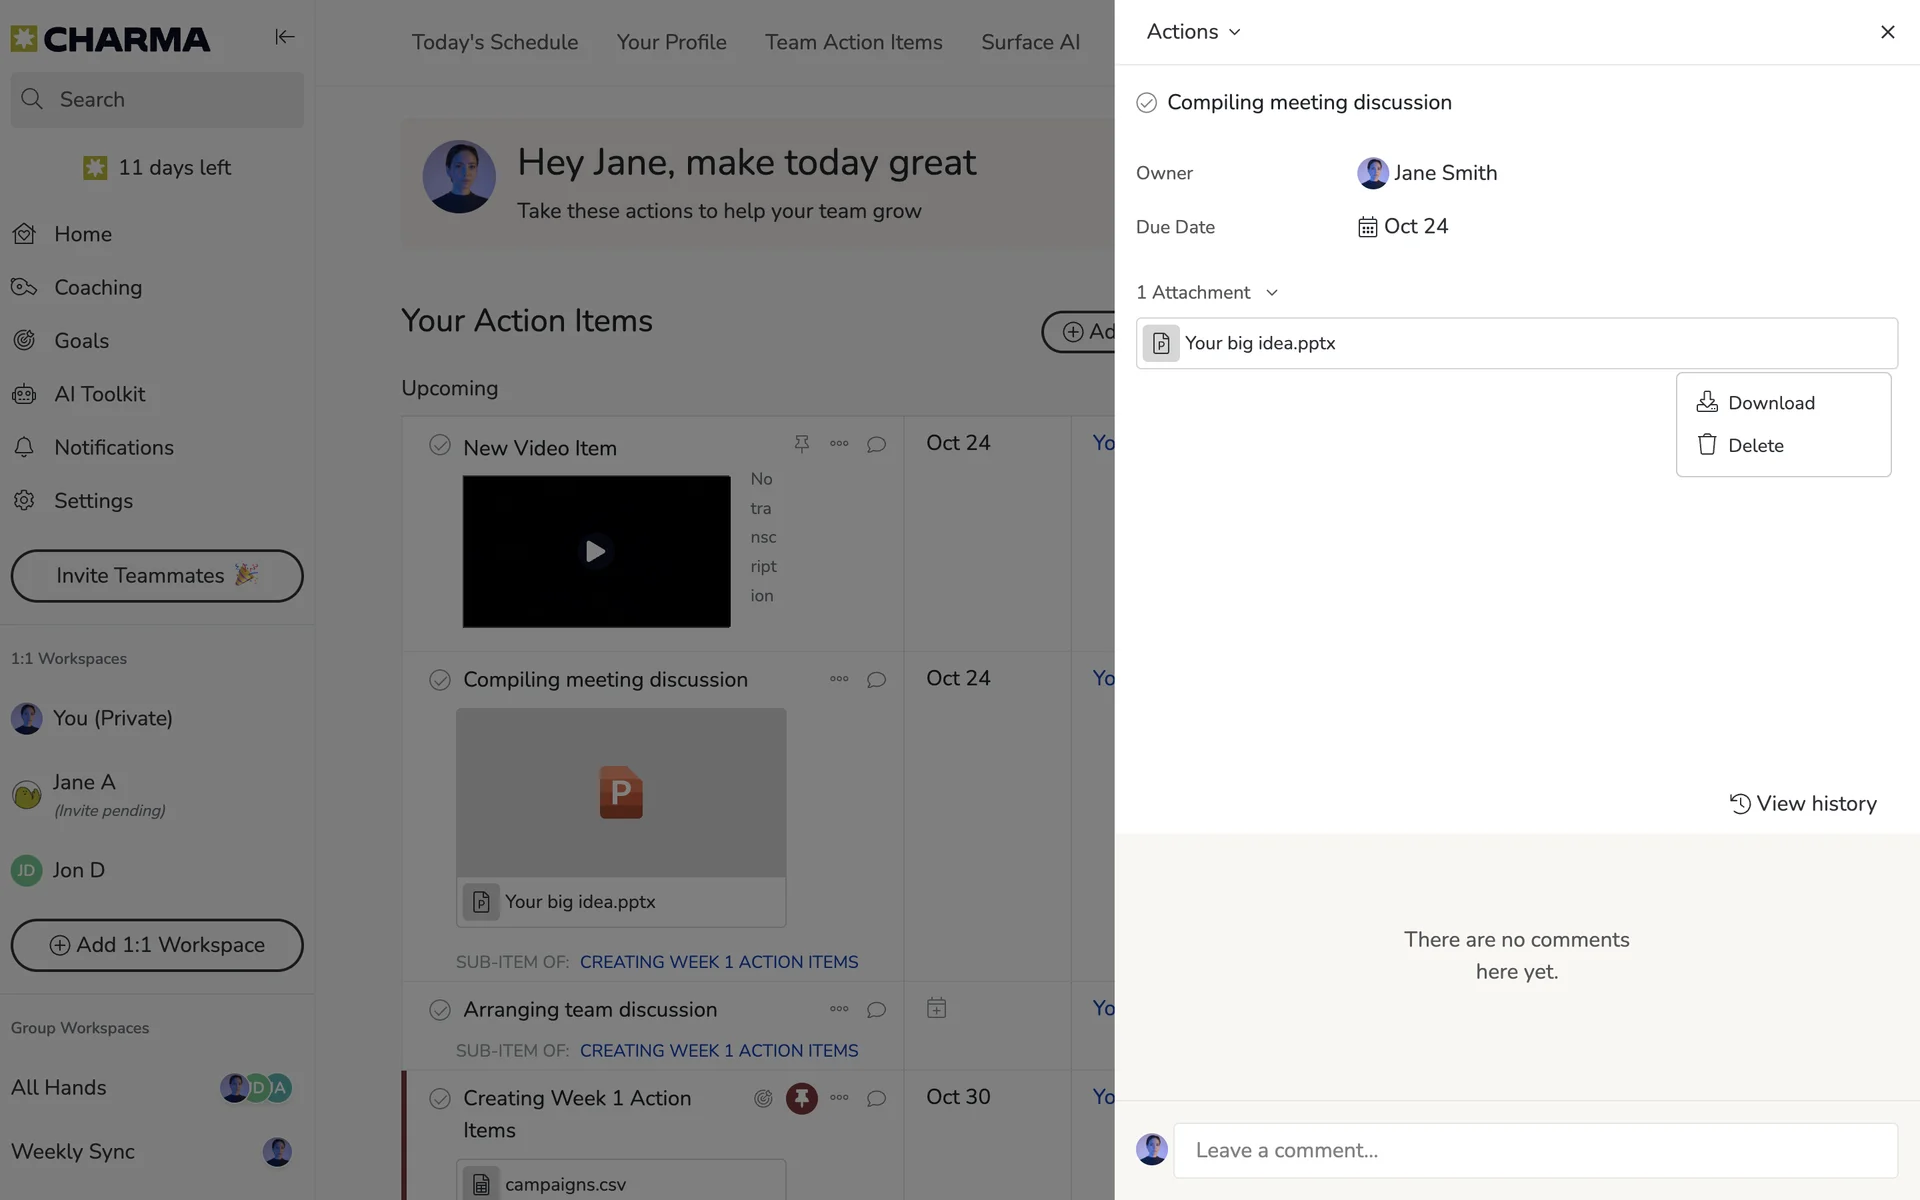Choose Delete from attachment menu
Image resolution: width=1920 pixels, height=1200 pixels.
point(1755,446)
